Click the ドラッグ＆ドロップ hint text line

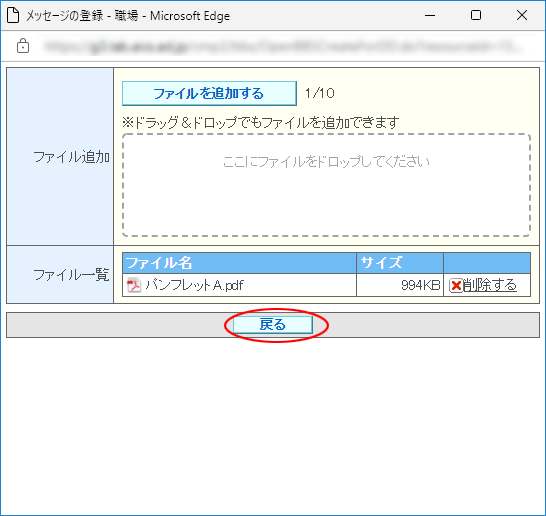pos(261,123)
